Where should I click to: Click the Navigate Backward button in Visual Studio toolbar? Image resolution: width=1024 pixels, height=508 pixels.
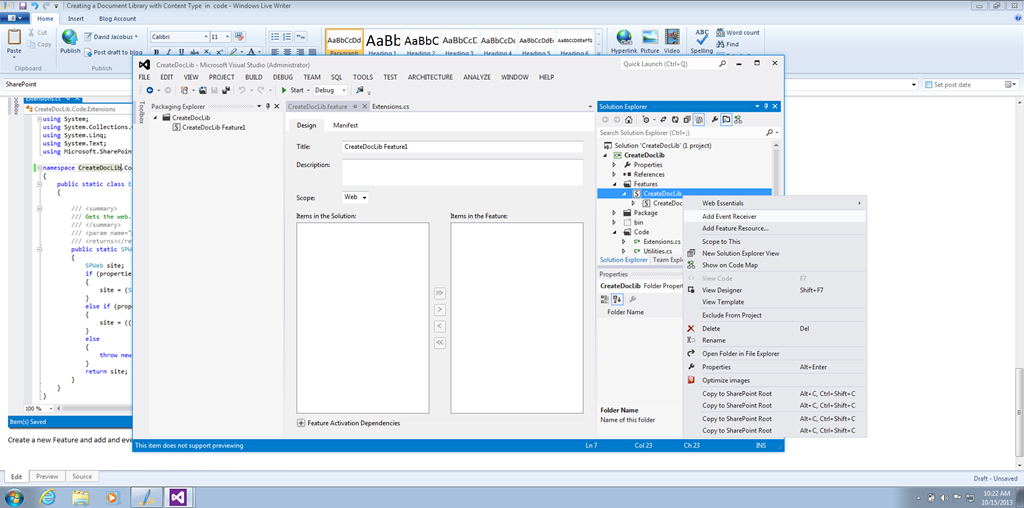click(150, 90)
